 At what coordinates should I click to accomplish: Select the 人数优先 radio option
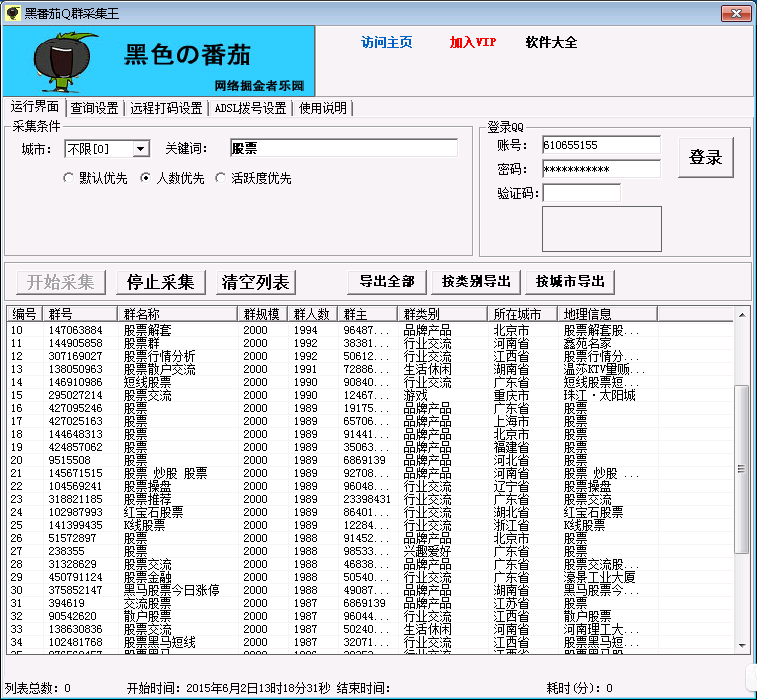pyautogui.click(x=145, y=178)
